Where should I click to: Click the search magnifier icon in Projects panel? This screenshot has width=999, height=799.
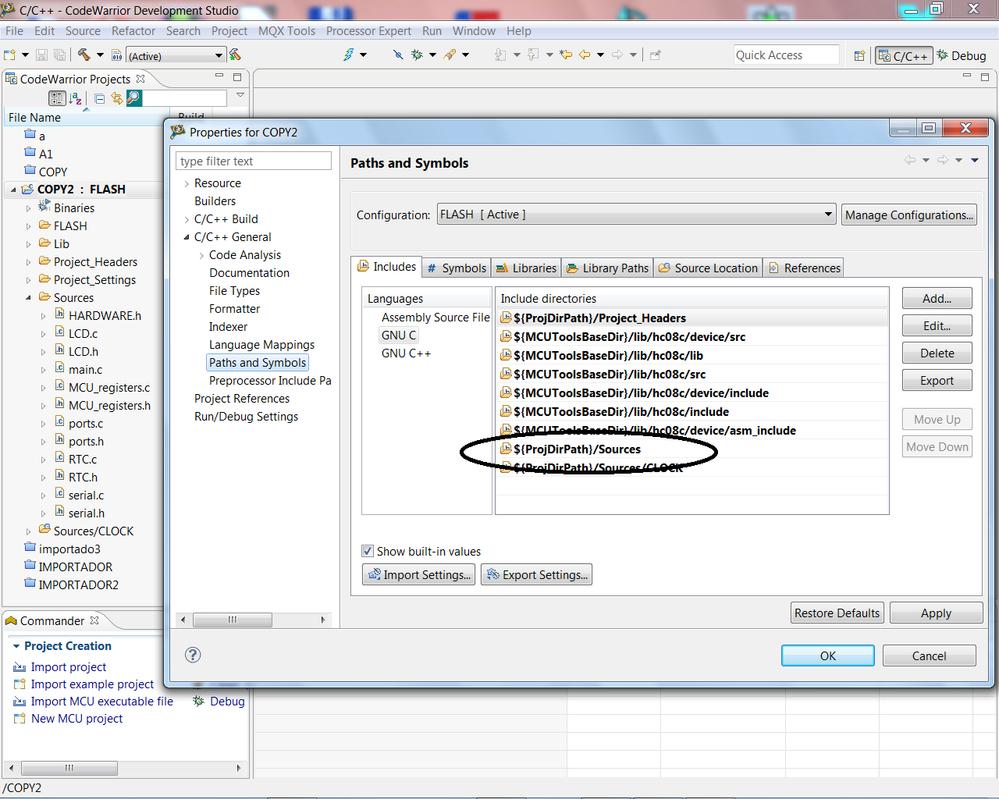134,98
